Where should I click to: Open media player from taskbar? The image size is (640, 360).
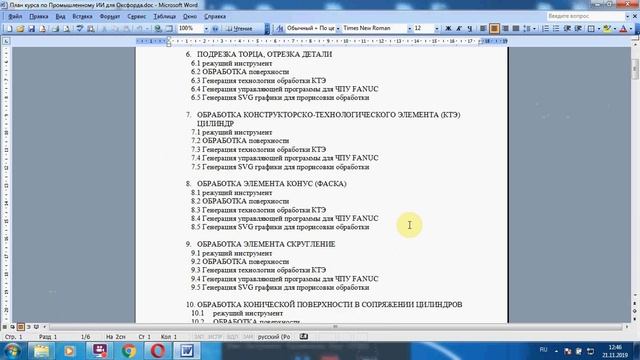(69, 351)
